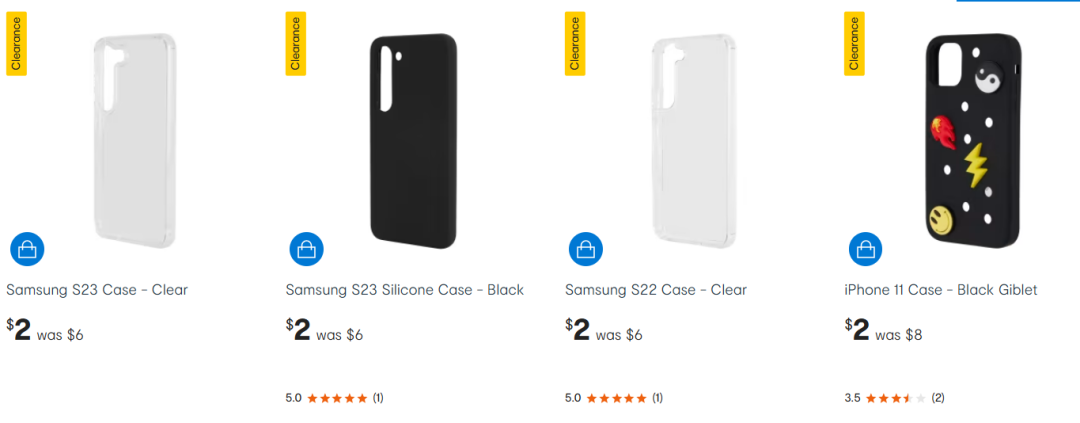Viewport: 1080px width, 423px height.
Task: Click Clearance badge on S23 Silicone Black case
Action: point(295,44)
